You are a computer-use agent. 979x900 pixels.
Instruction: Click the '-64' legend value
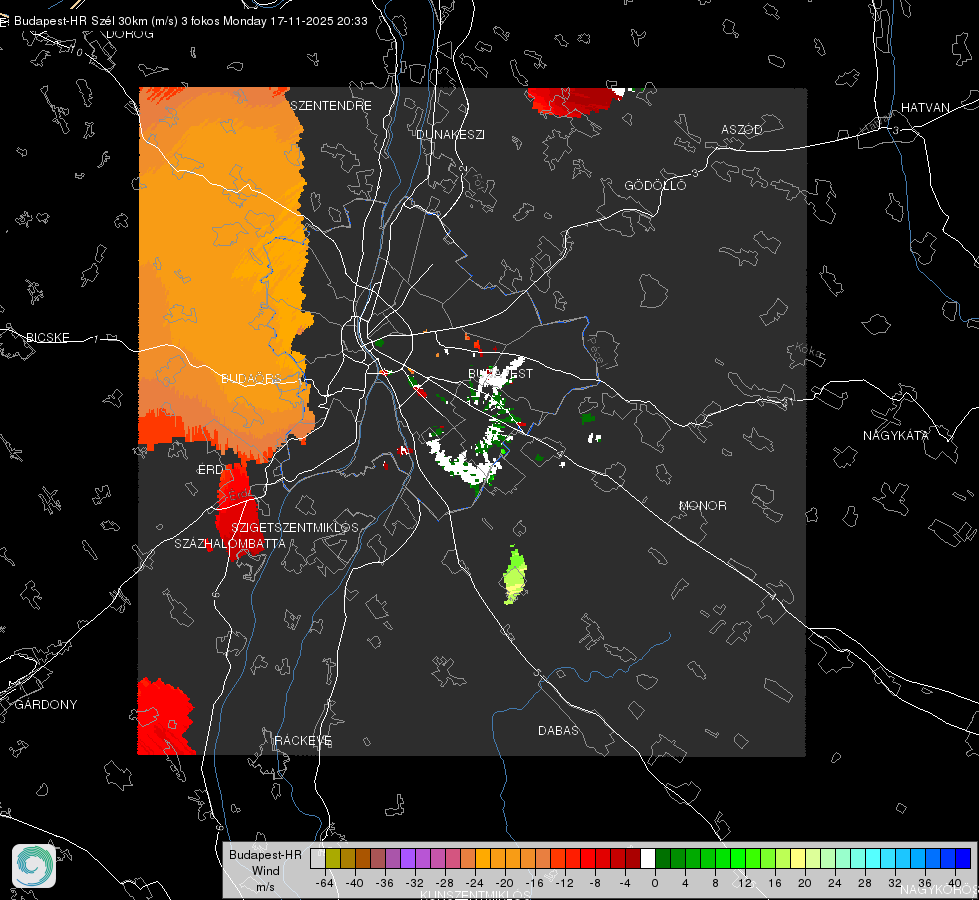pyautogui.click(x=325, y=883)
